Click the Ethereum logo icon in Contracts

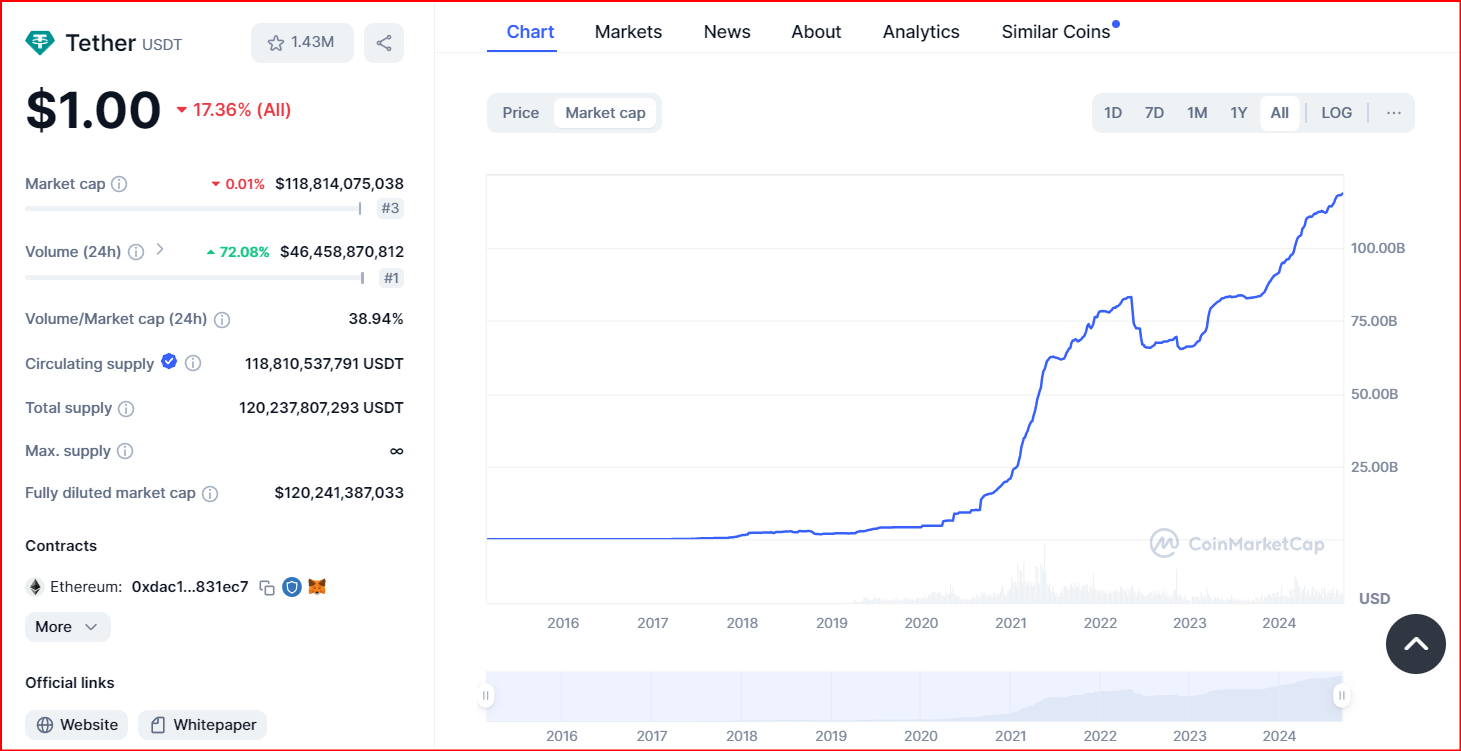pos(35,587)
